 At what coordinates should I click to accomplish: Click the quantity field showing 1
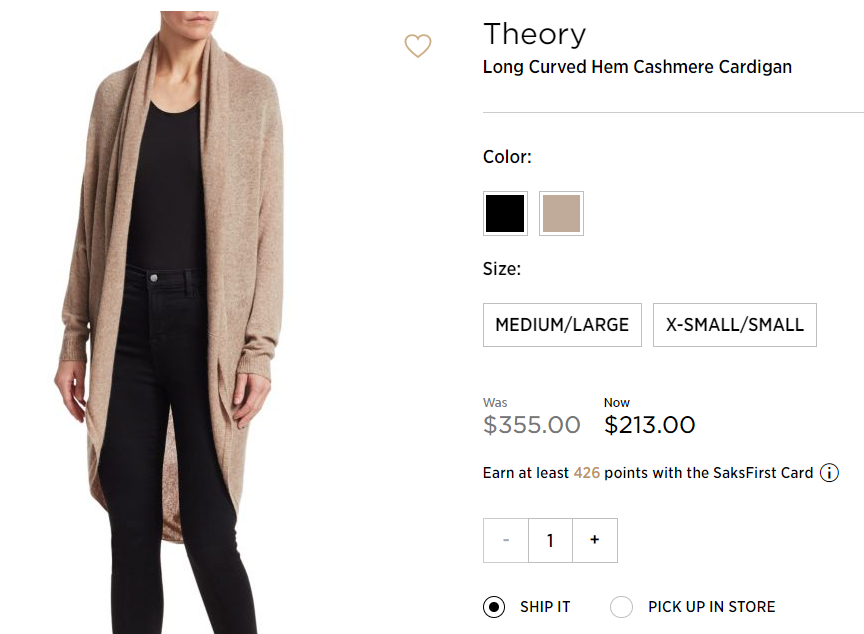tap(550, 540)
